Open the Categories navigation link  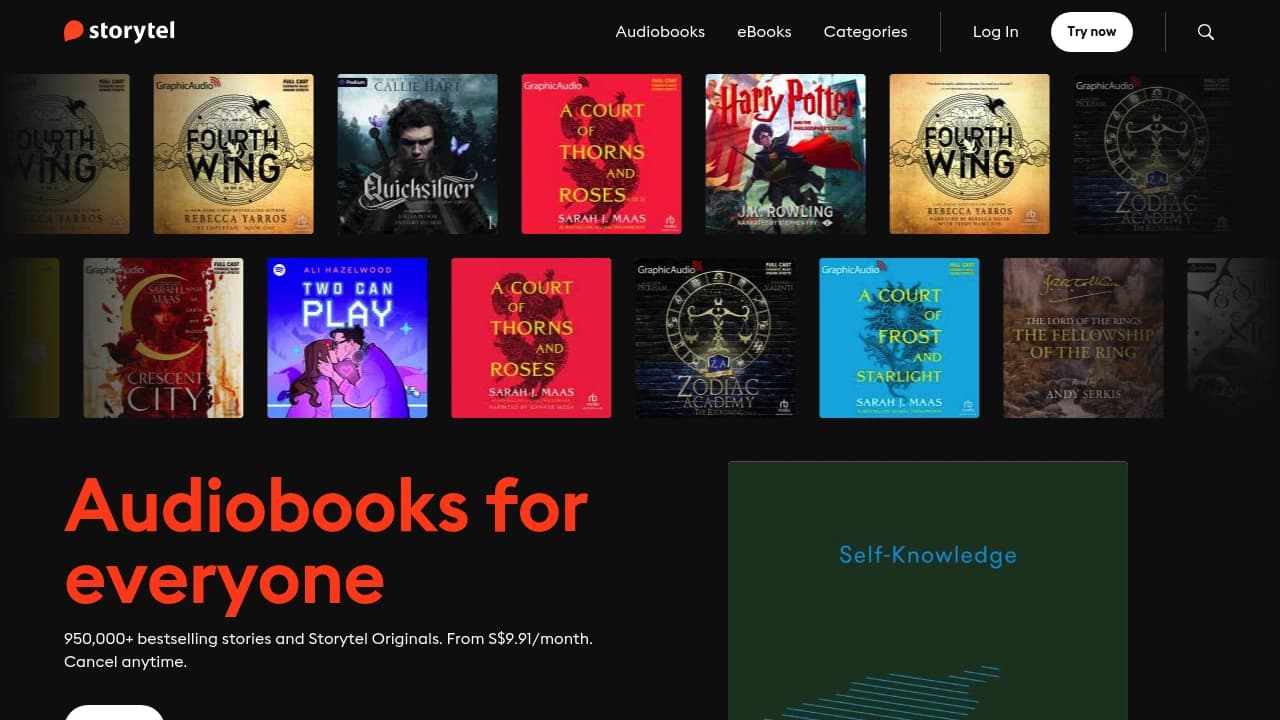[865, 32]
